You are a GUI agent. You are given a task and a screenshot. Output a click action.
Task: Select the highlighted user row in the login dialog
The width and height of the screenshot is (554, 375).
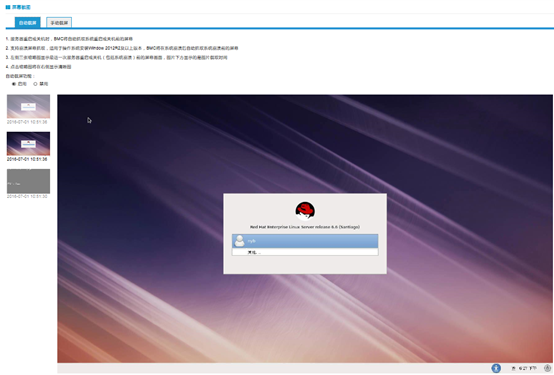point(305,241)
